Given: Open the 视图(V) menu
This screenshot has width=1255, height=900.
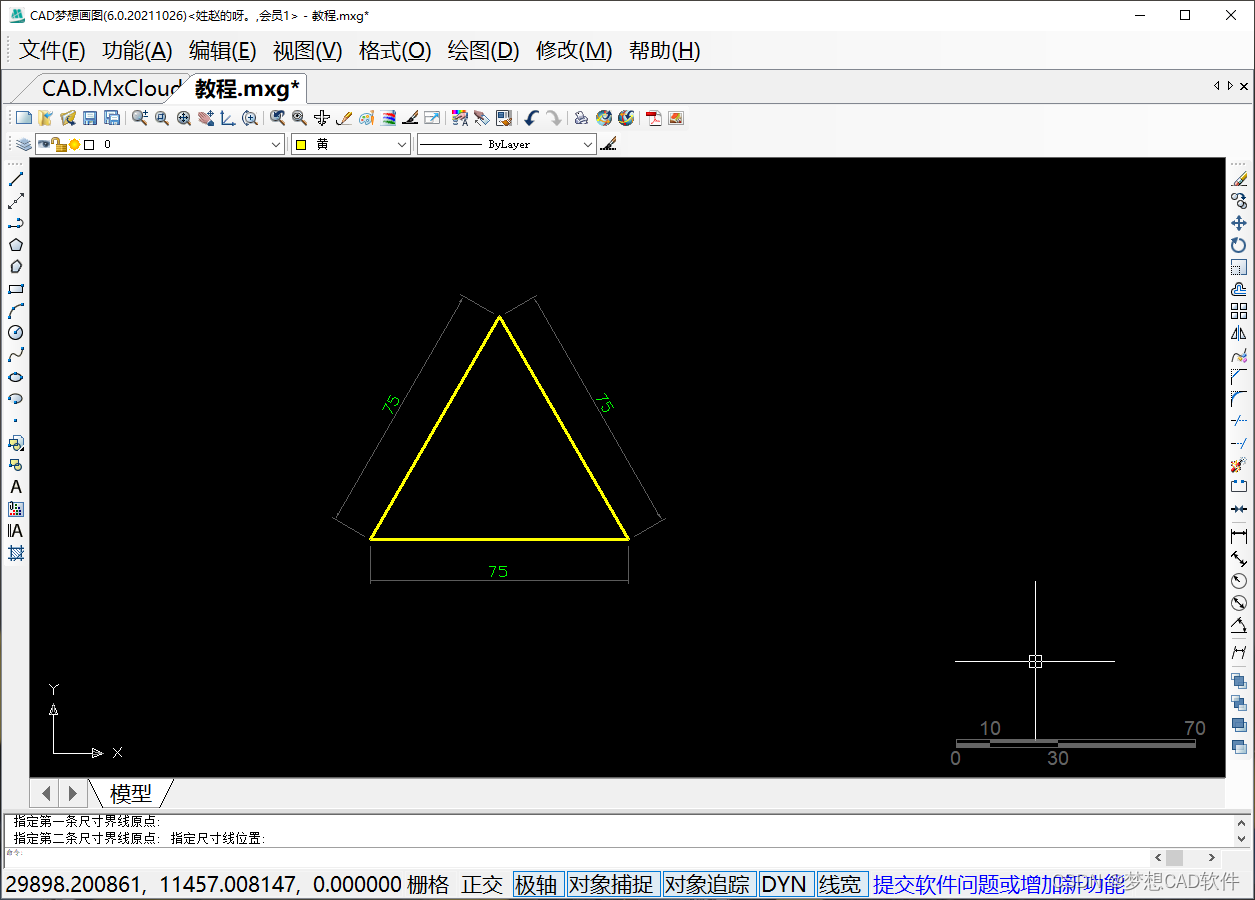Looking at the screenshot, I should pyautogui.click(x=308, y=51).
